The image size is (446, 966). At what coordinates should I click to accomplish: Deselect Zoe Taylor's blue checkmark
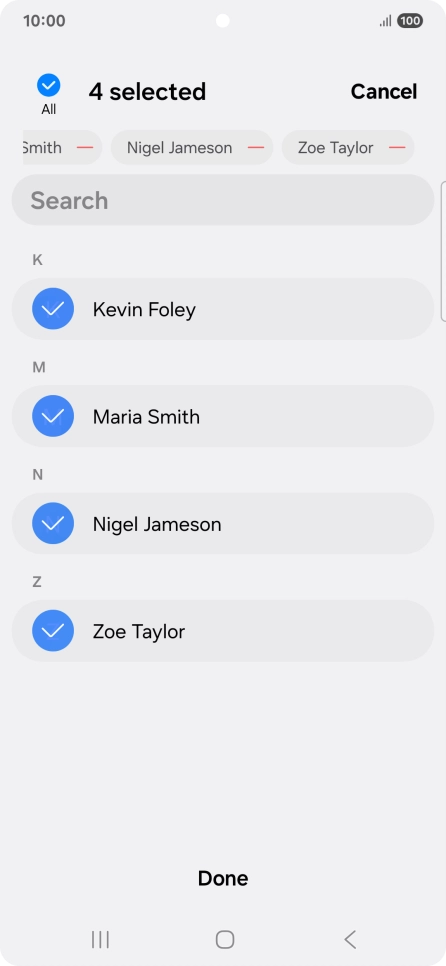[x=53, y=630]
